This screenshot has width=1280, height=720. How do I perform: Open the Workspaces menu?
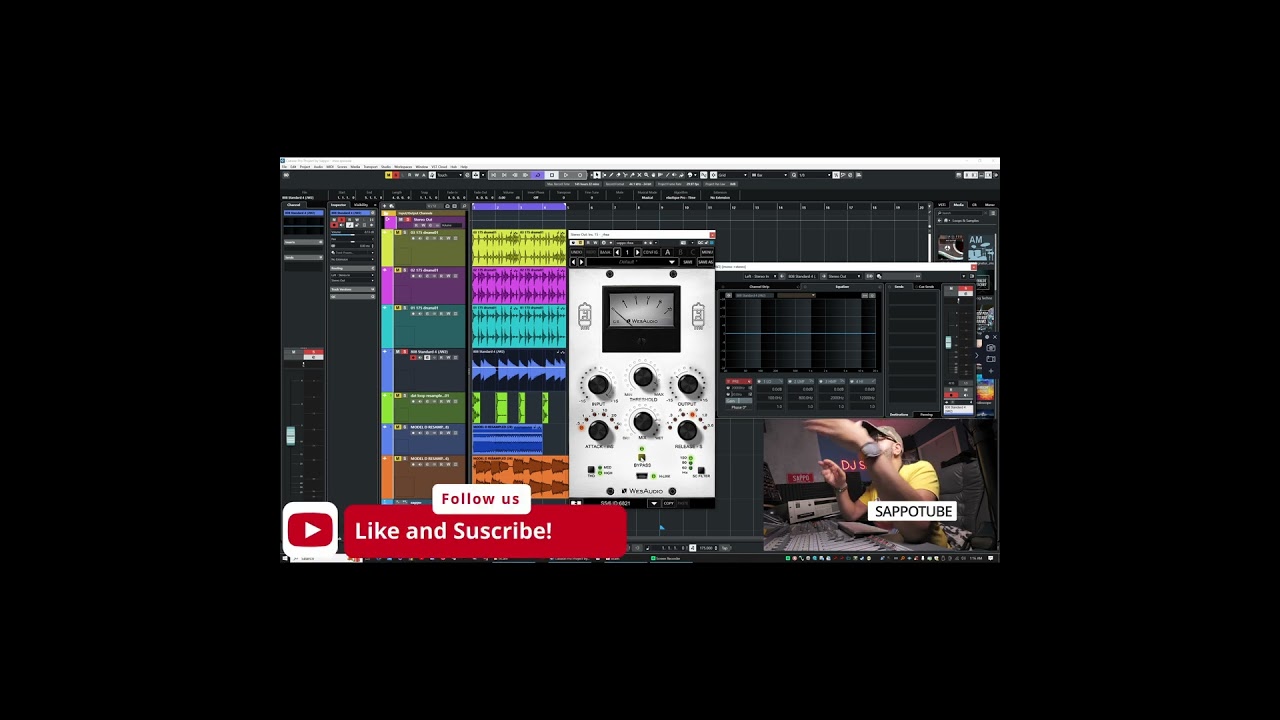pos(403,166)
